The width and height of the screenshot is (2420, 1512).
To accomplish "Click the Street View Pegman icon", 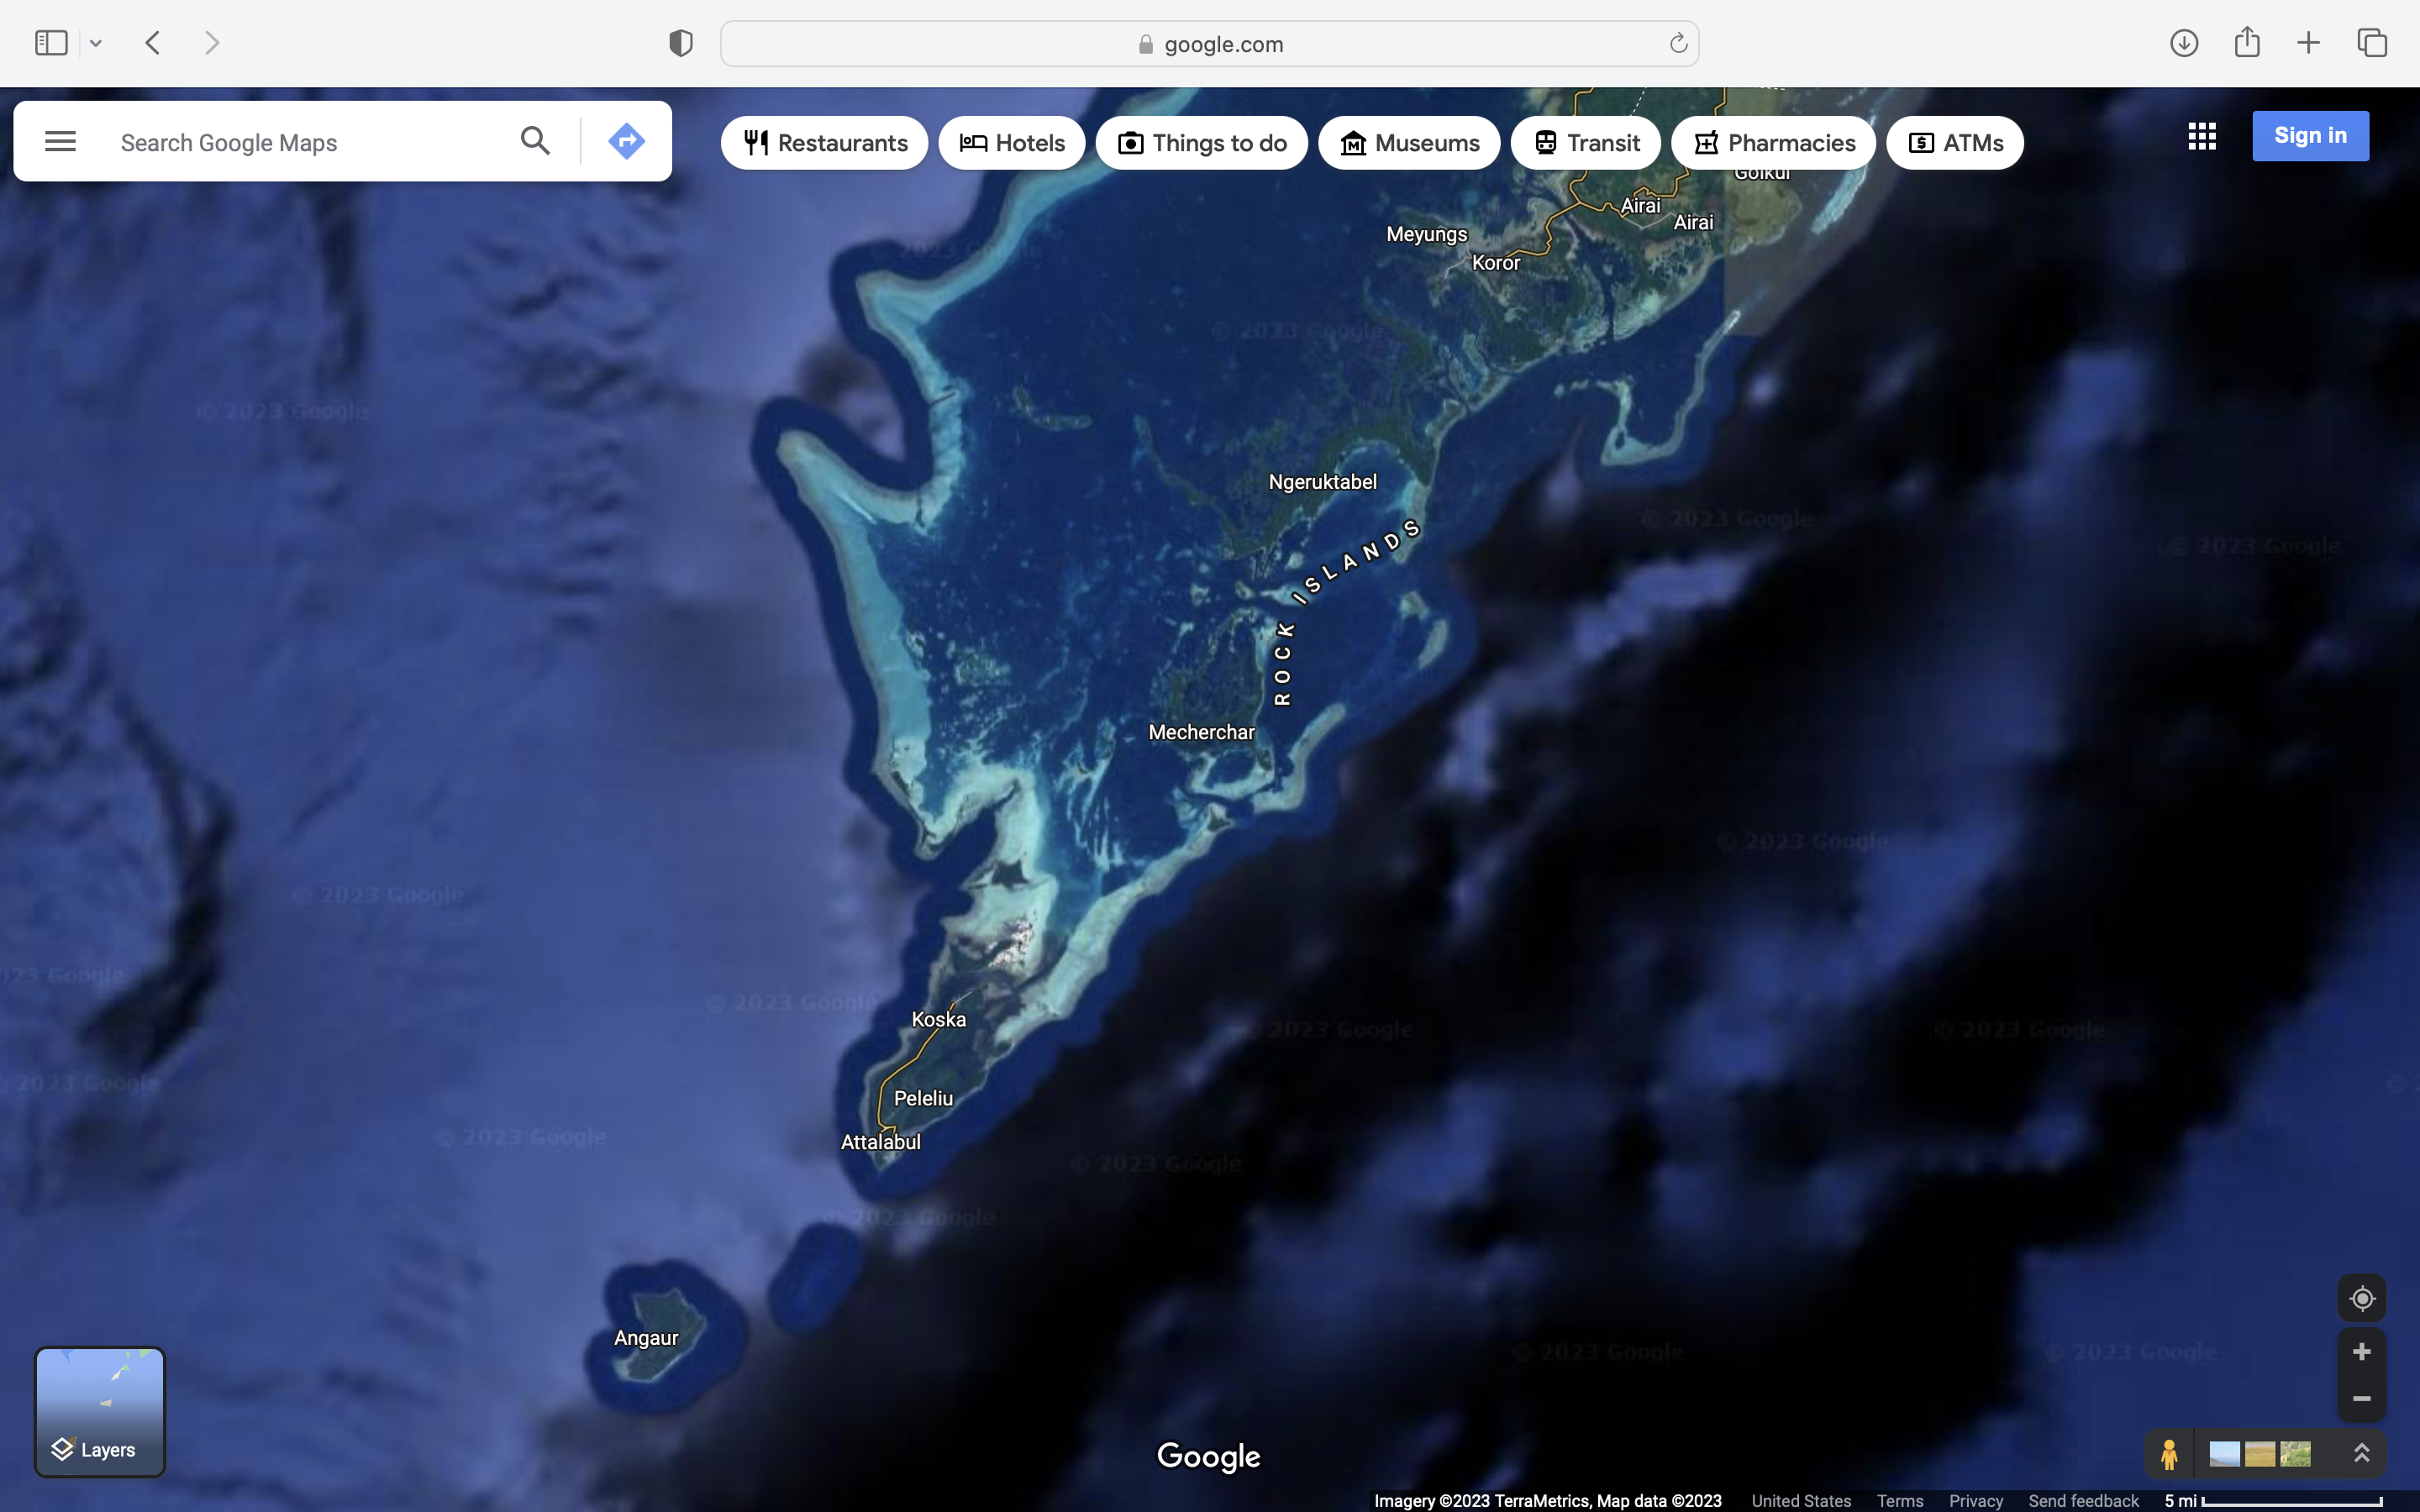I will point(2168,1453).
